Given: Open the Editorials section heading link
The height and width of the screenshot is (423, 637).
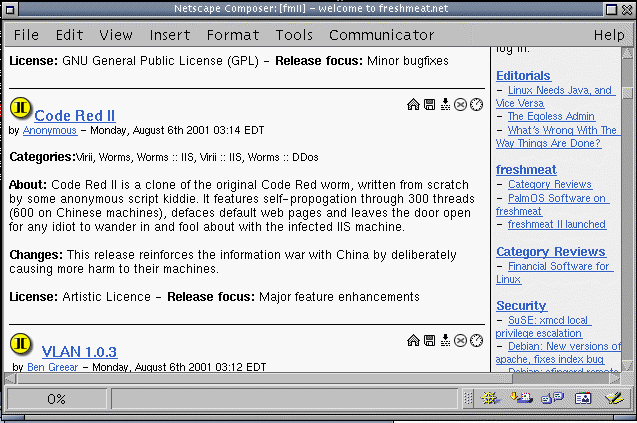Looking at the screenshot, I should [523, 76].
